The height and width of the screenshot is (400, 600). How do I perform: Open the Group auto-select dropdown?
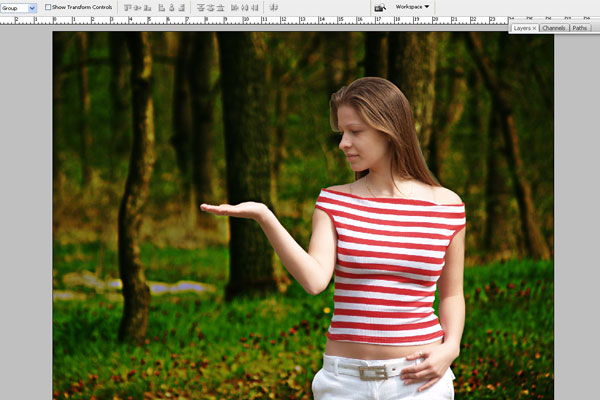(x=18, y=7)
